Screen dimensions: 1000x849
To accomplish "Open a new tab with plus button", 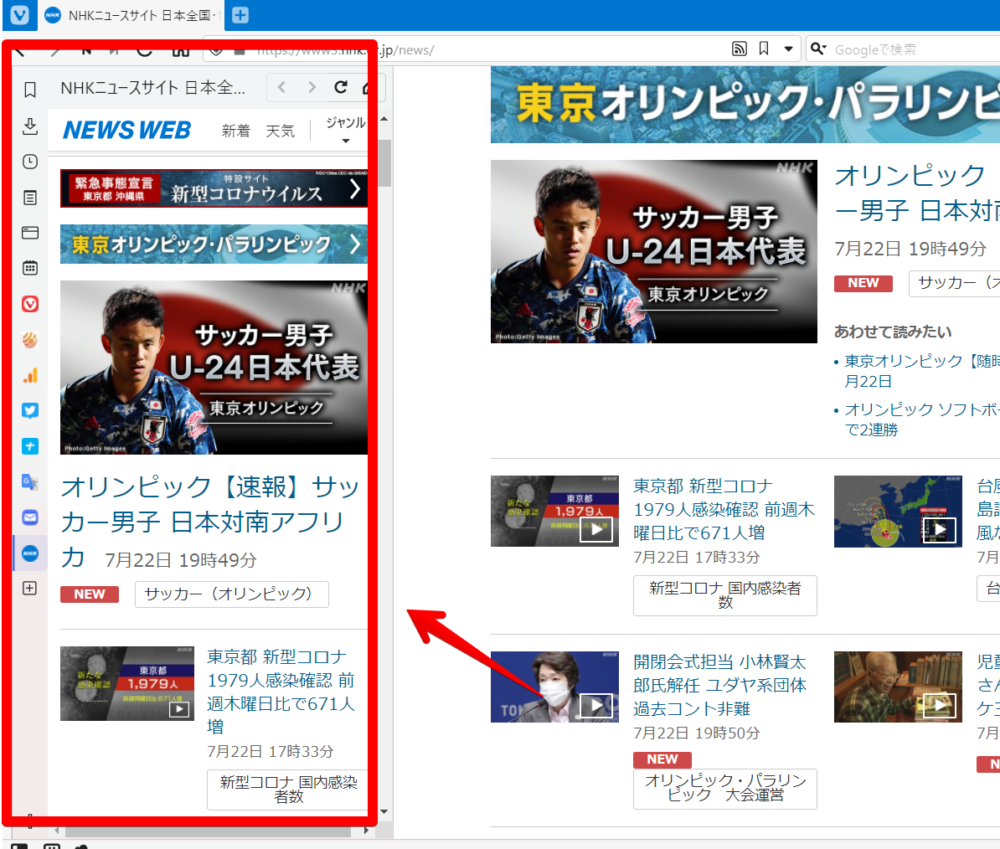I will [240, 15].
